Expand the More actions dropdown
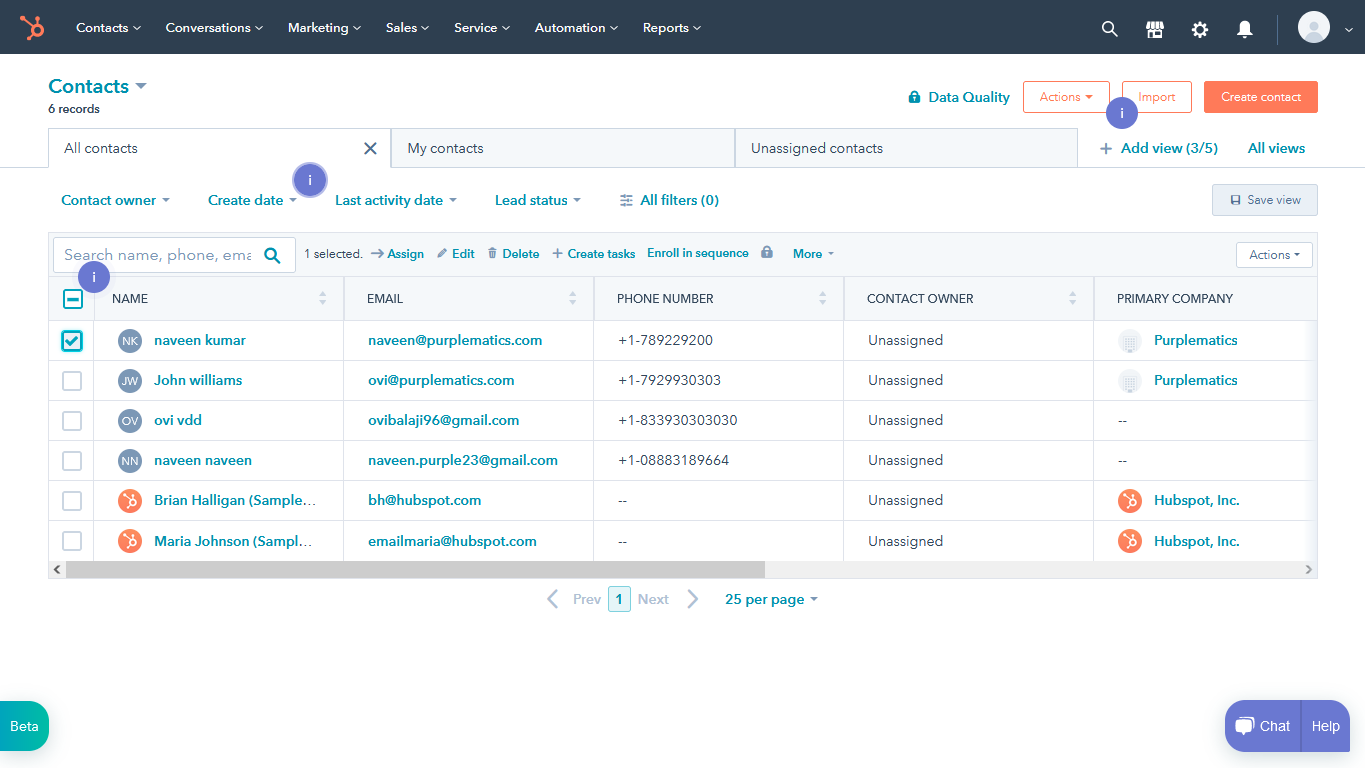Image resolution: width=1365 pixels, height=768 pixels. [x=812, y=253]
